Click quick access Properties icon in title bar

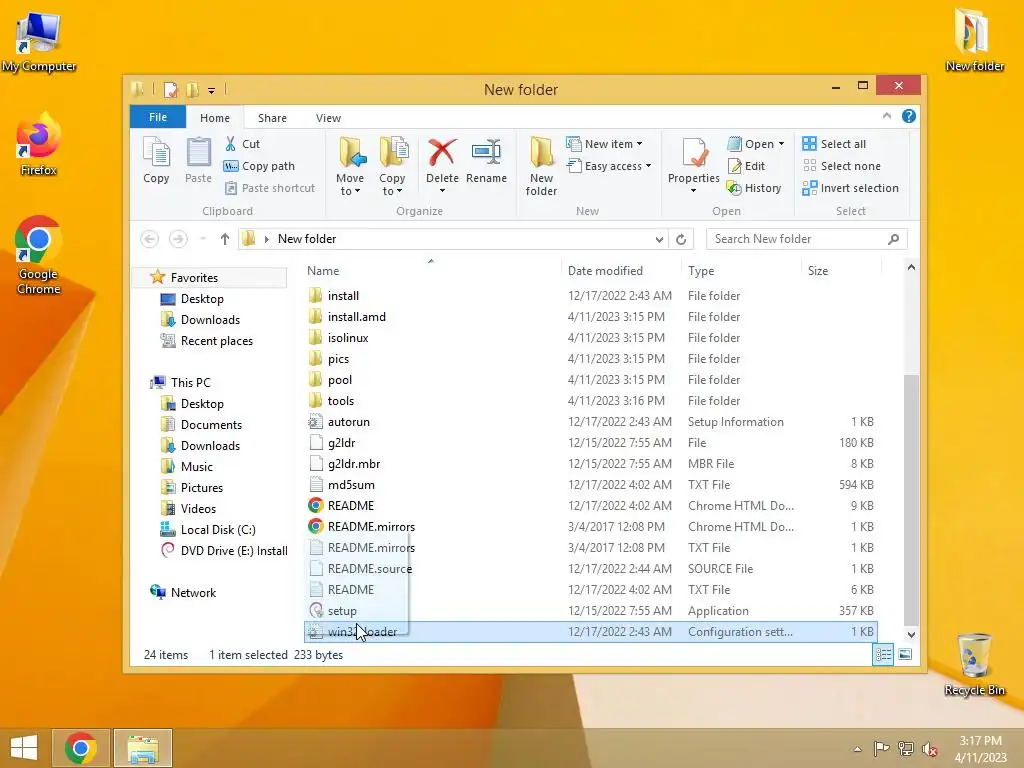170,89
